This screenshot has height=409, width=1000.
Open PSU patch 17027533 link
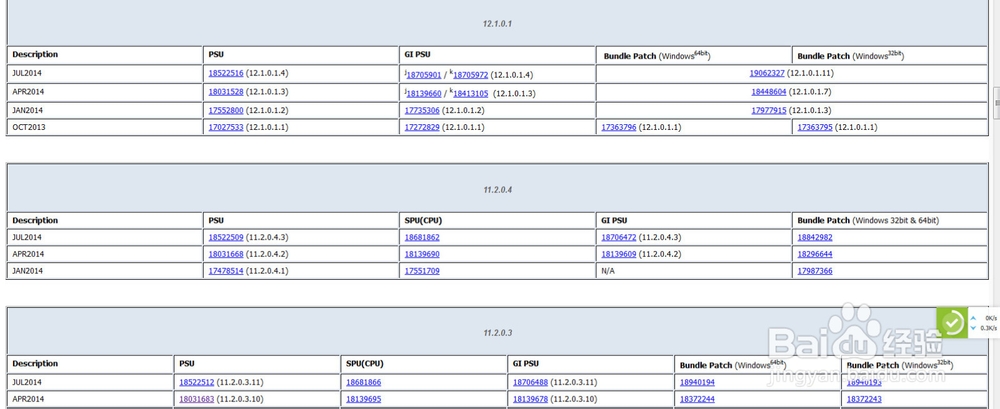point(226,128)
